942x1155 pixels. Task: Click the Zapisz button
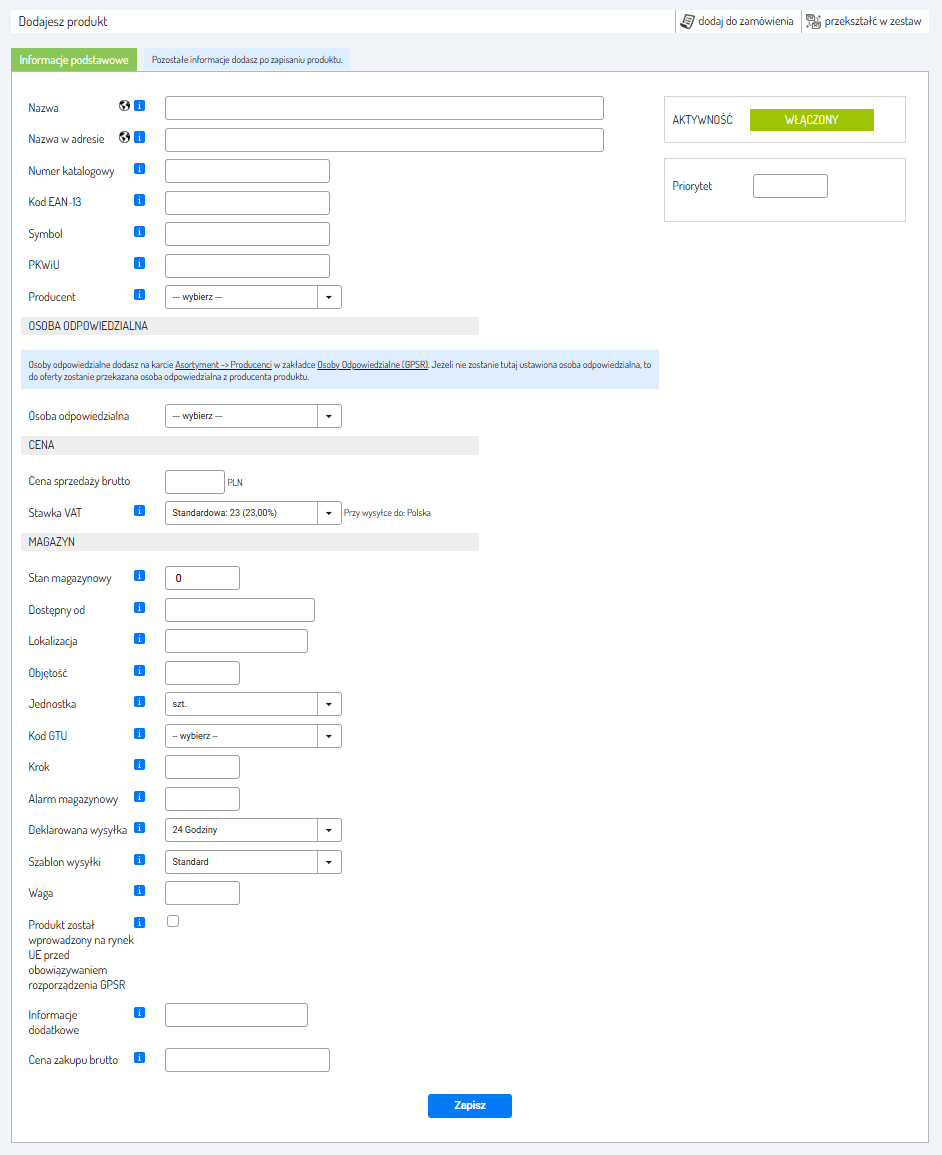(x=469, y=1105)
